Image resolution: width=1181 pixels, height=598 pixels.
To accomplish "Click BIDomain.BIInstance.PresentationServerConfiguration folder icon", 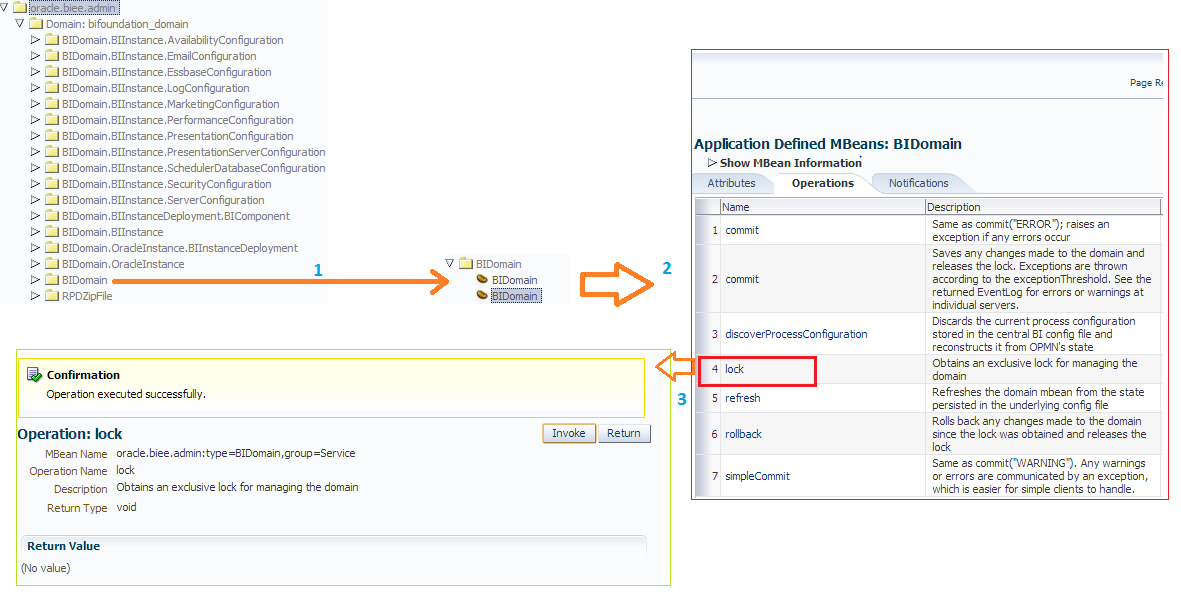I will tap(51, 151).
